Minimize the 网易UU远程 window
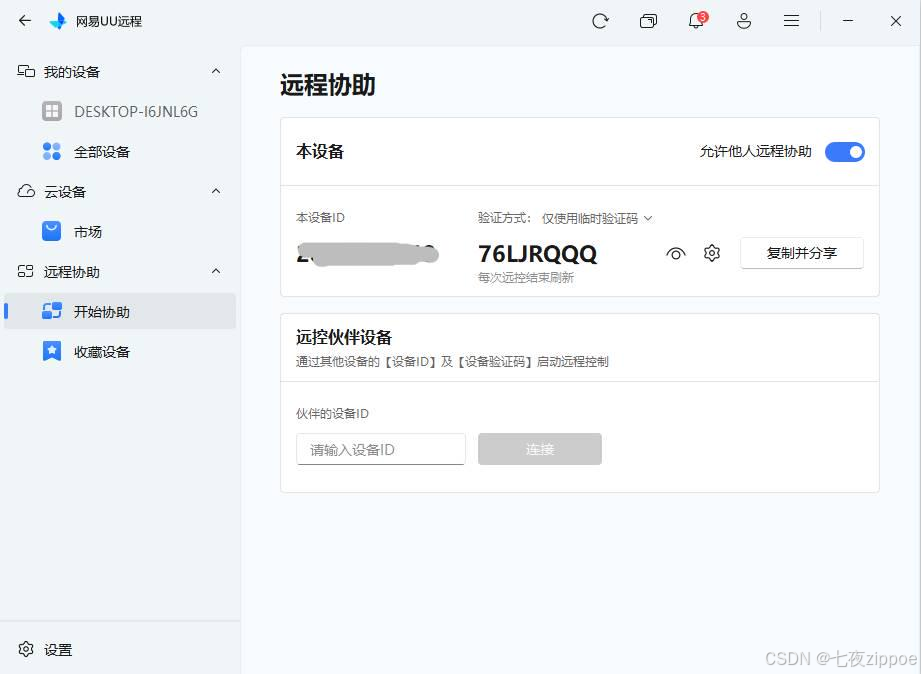 [x=848, y=21]
